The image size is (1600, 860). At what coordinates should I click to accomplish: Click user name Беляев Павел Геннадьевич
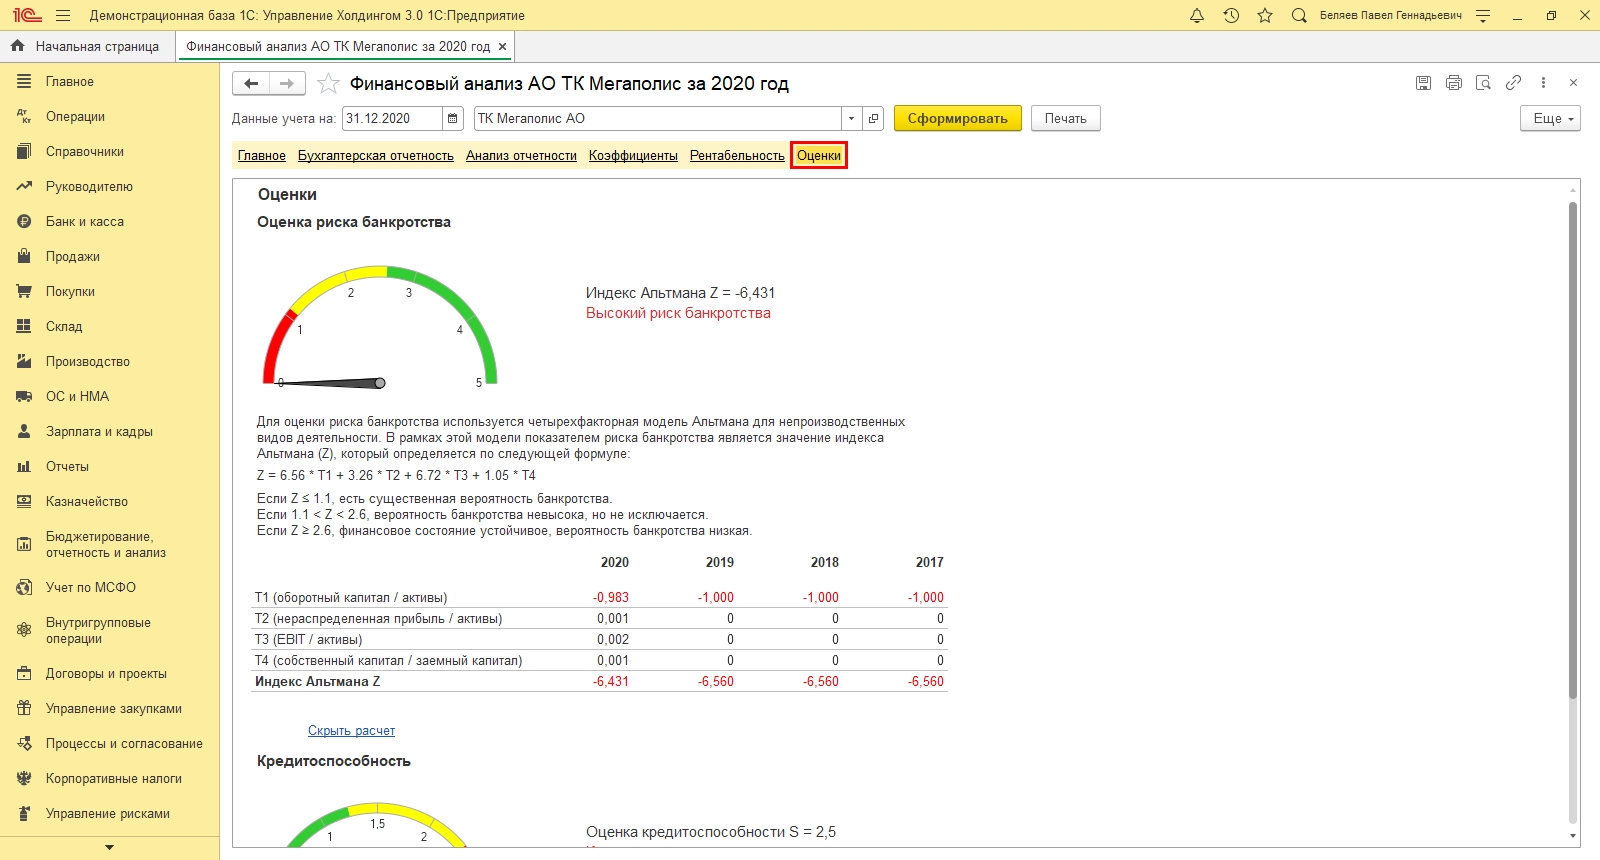[1391, 15]
